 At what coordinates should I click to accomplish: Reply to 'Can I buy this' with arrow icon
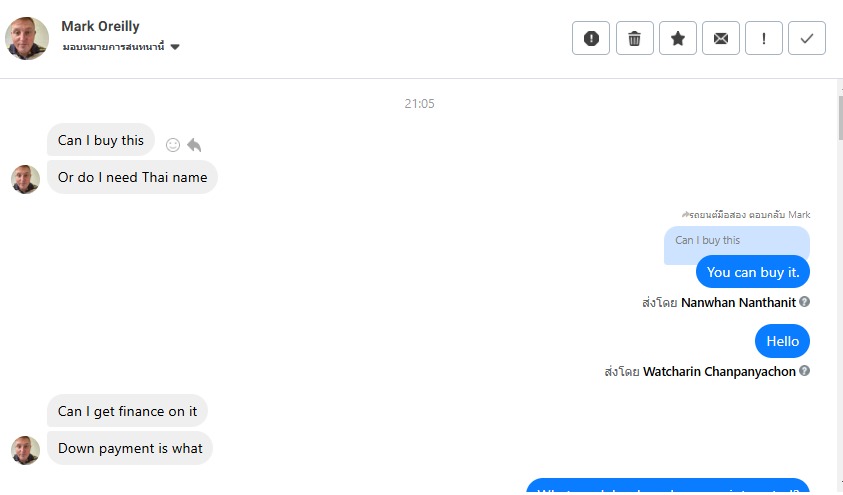point(194,145)
